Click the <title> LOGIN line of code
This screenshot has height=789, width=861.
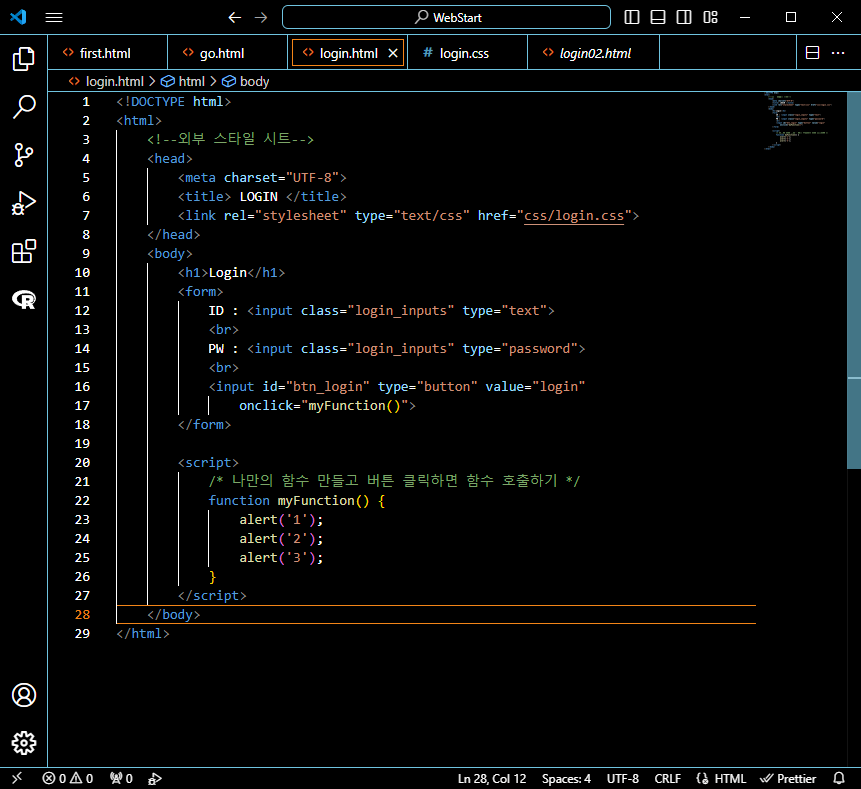click(262, 197)
